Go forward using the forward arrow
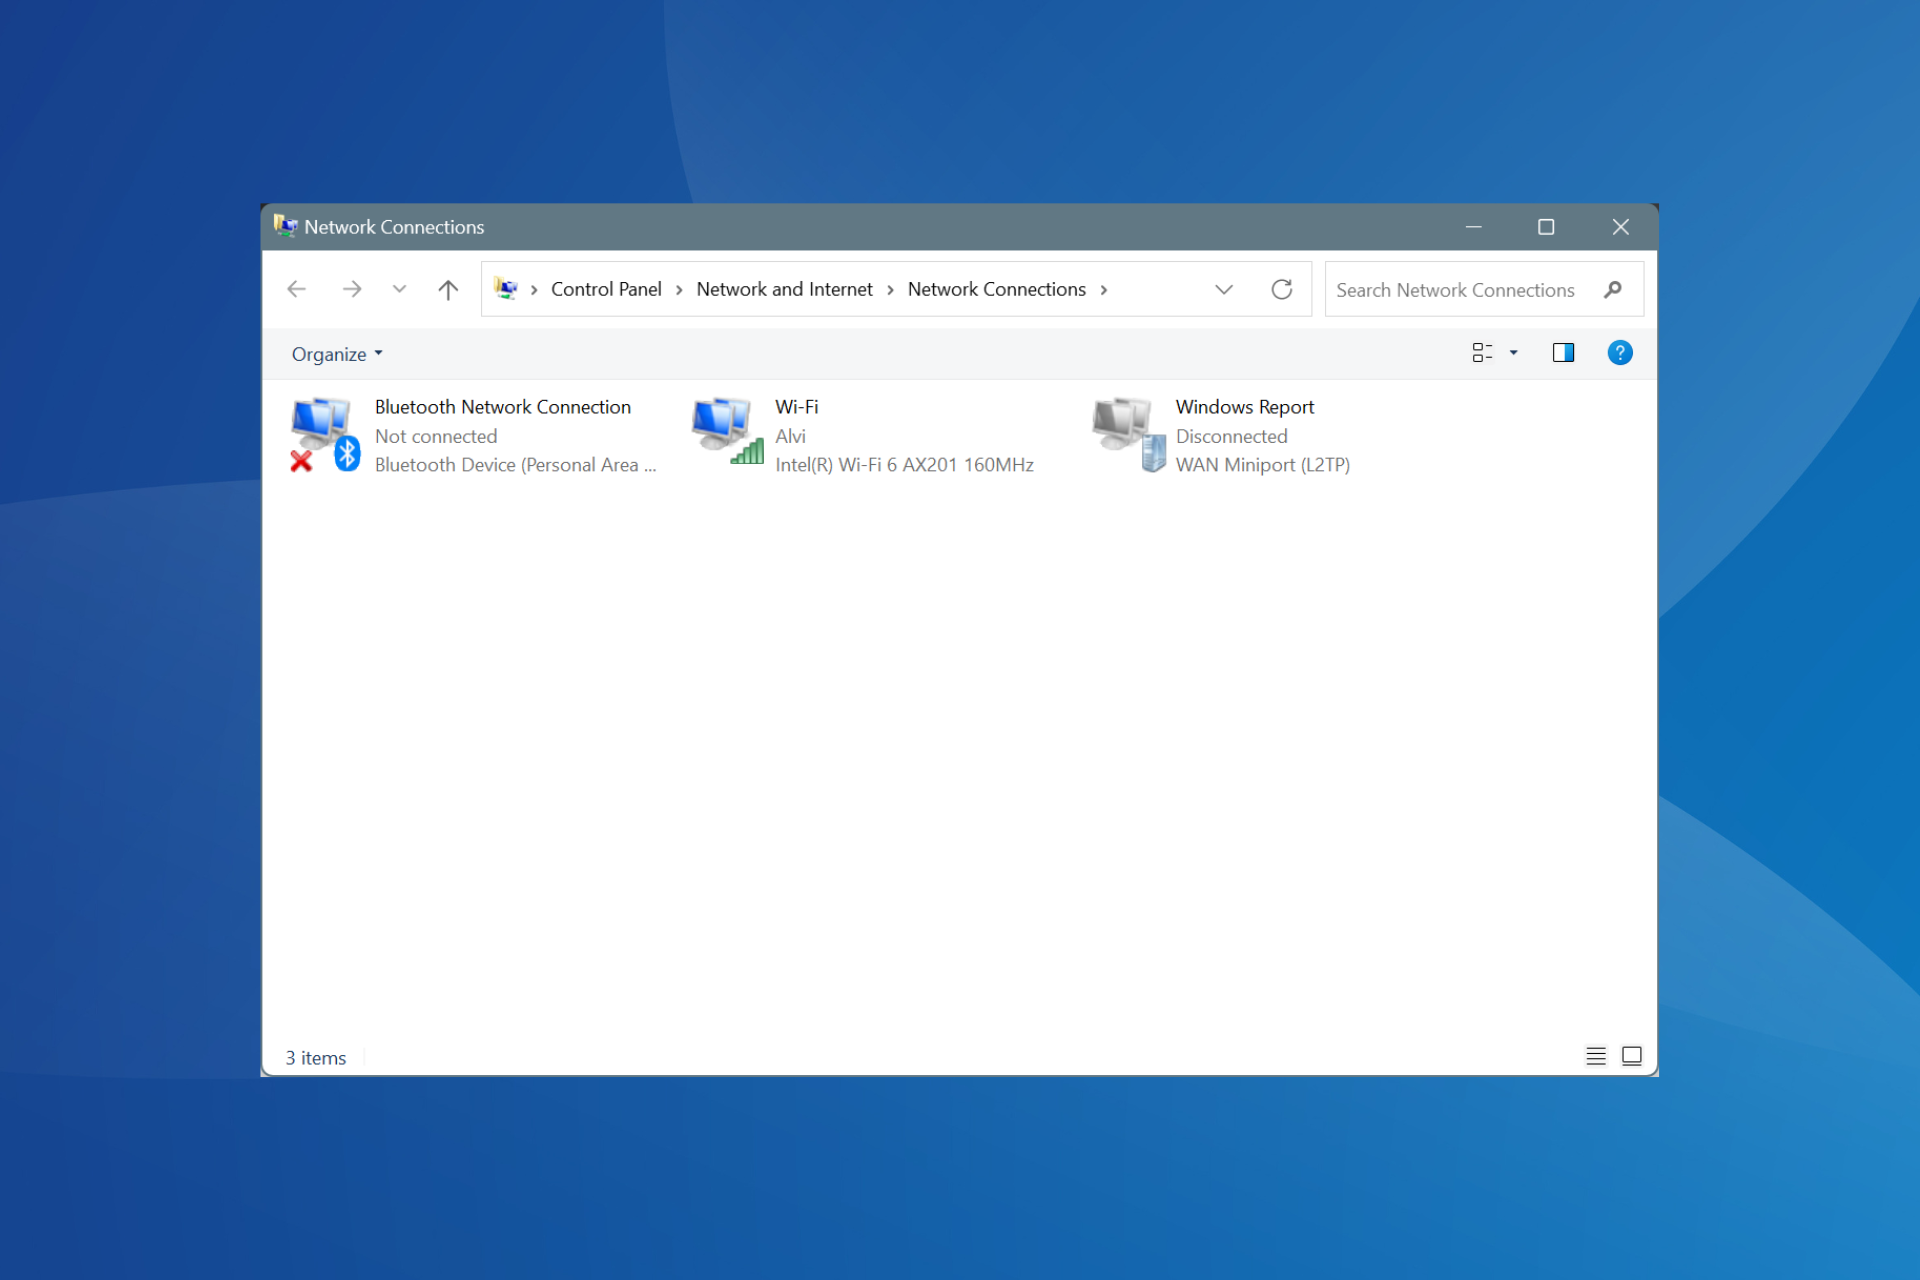The width and height of the screenshot is (1920, 1280). click(351, 290)
